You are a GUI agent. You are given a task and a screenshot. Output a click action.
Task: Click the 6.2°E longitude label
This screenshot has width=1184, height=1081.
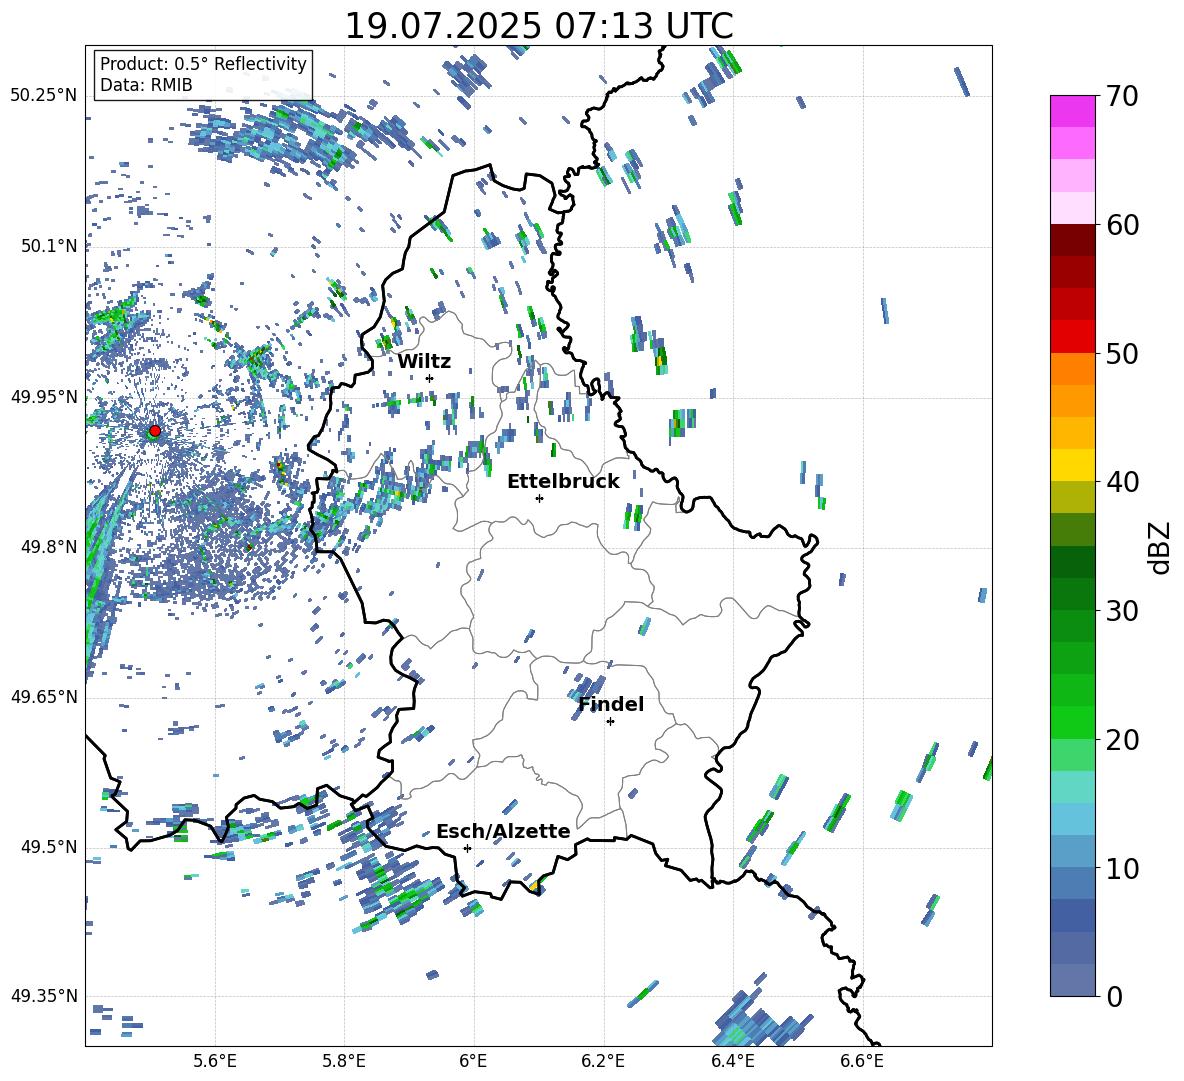click(603, 1061)
